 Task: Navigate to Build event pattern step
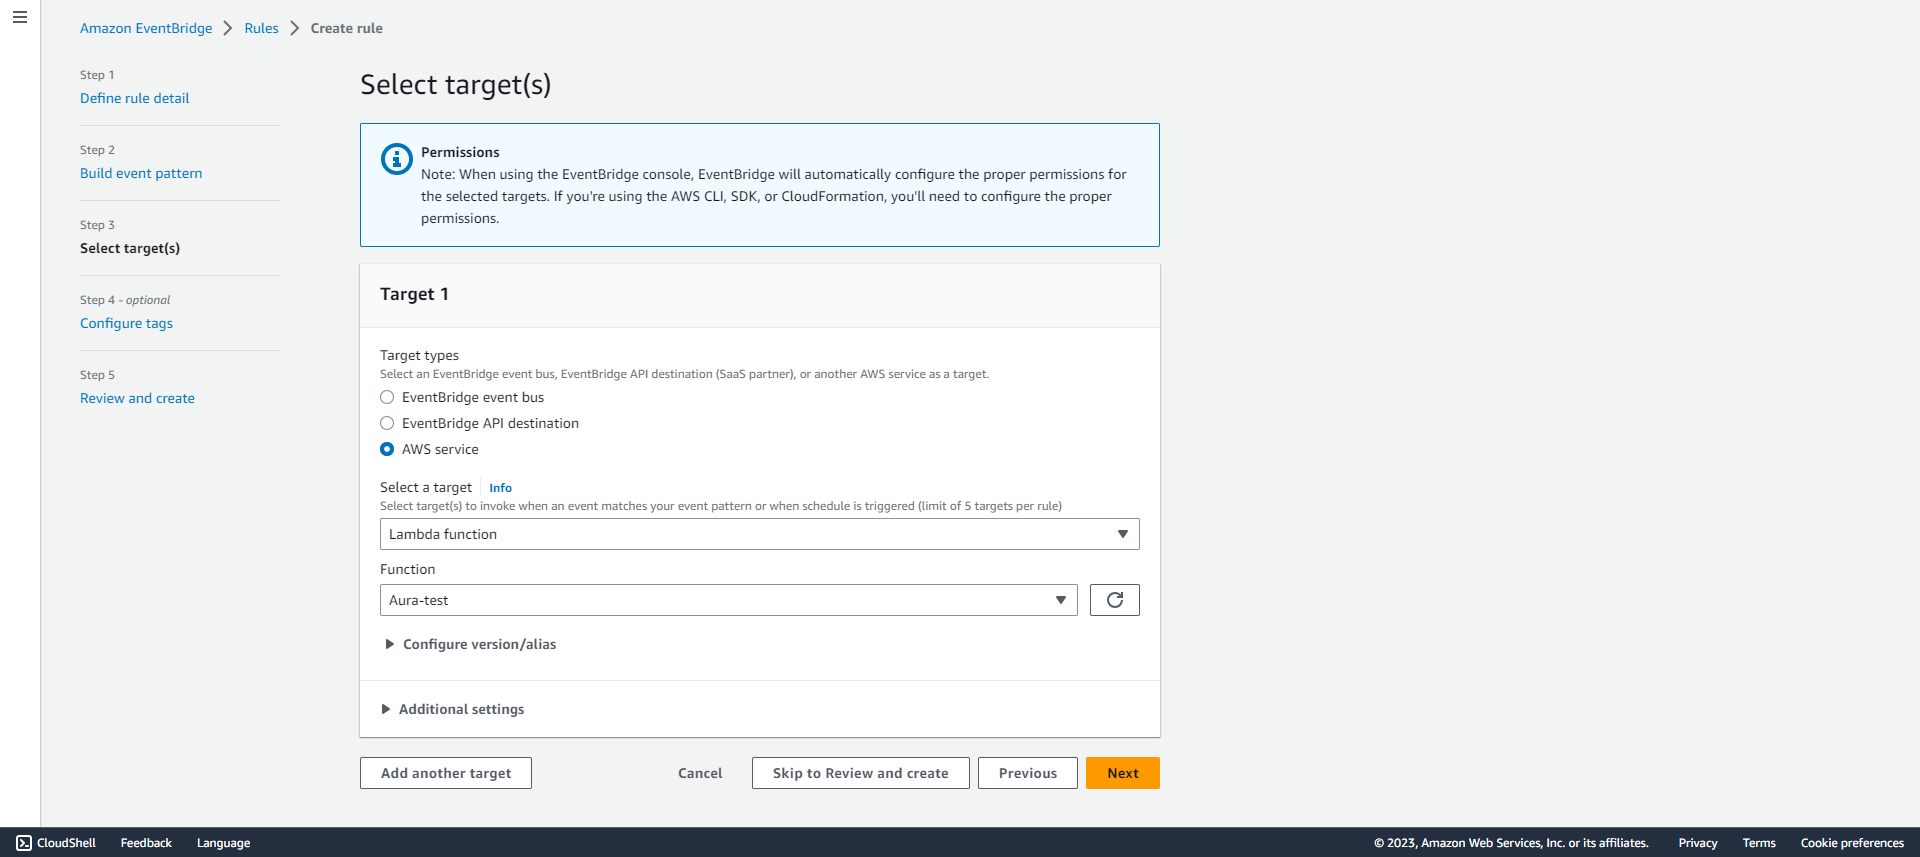[141, 173]
